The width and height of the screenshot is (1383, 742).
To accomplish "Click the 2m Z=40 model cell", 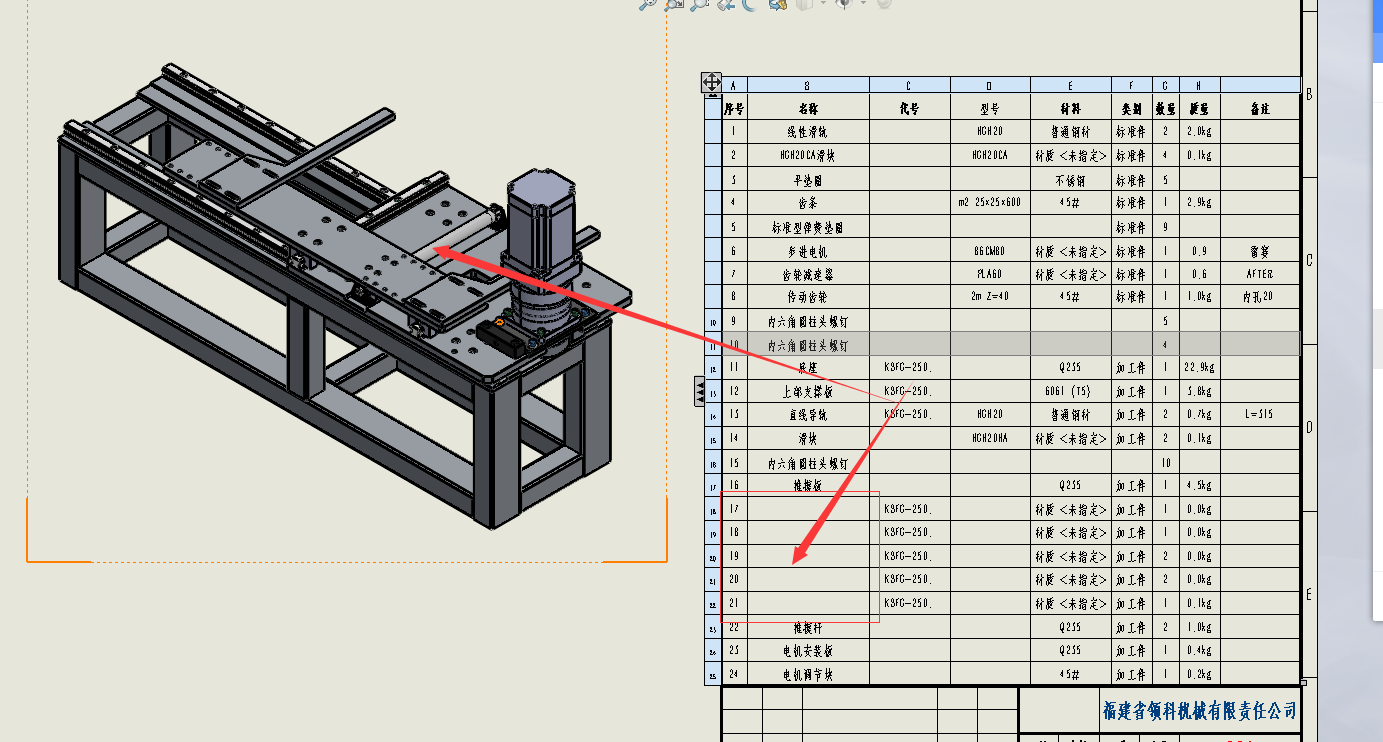I will (991, 298).
